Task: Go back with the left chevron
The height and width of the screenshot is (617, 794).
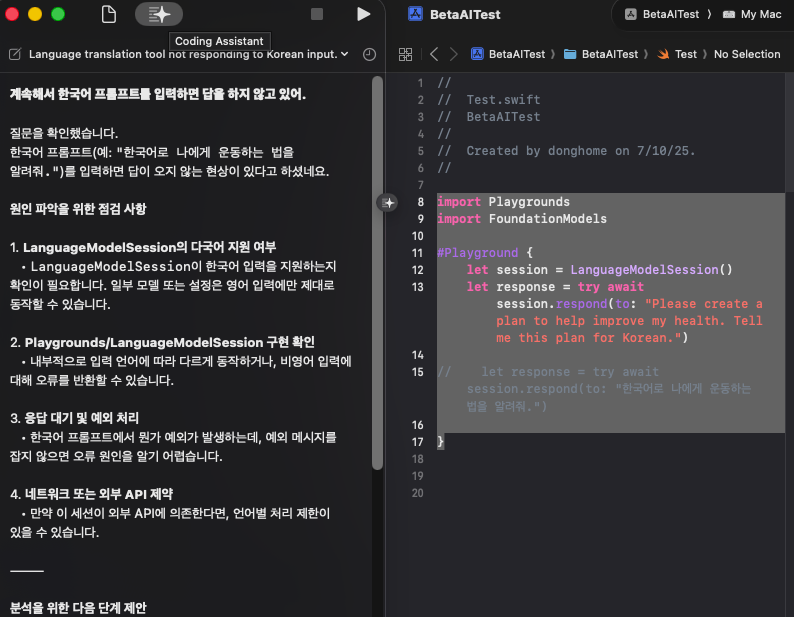Action: point(434,54)
